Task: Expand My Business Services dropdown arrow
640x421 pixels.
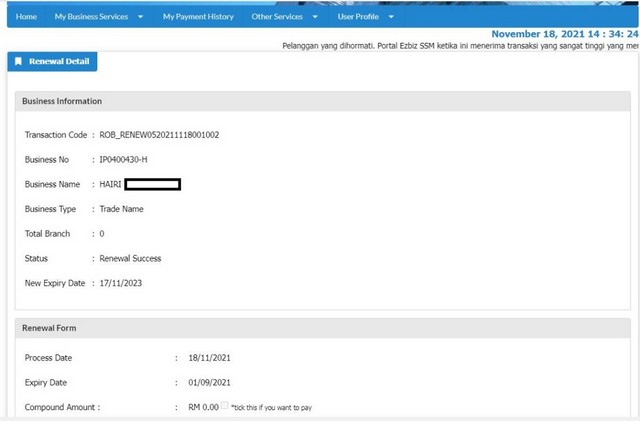Action: [140, 17]
